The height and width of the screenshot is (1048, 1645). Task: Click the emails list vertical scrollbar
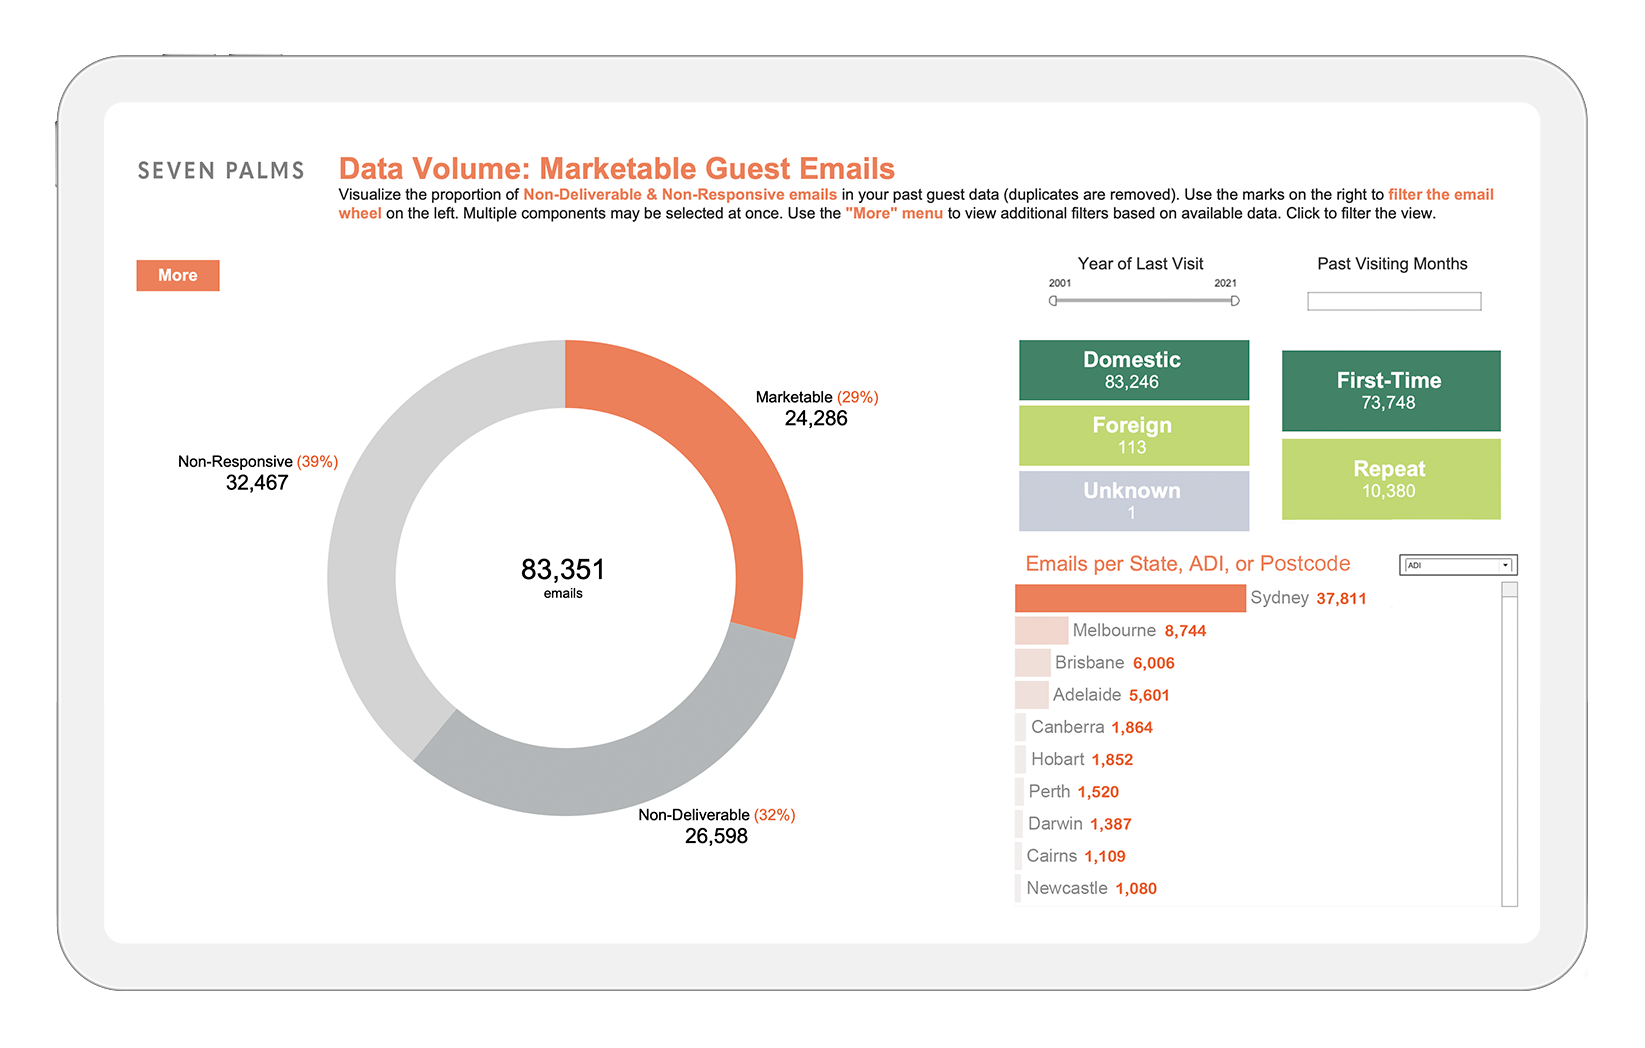1510,744
